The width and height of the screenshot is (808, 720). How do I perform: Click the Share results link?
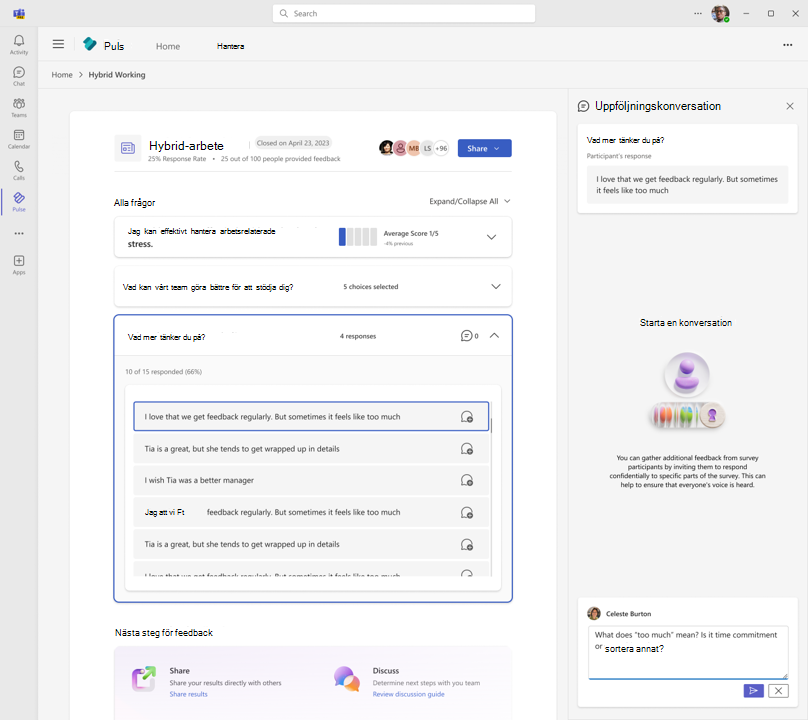click(188, 694)
